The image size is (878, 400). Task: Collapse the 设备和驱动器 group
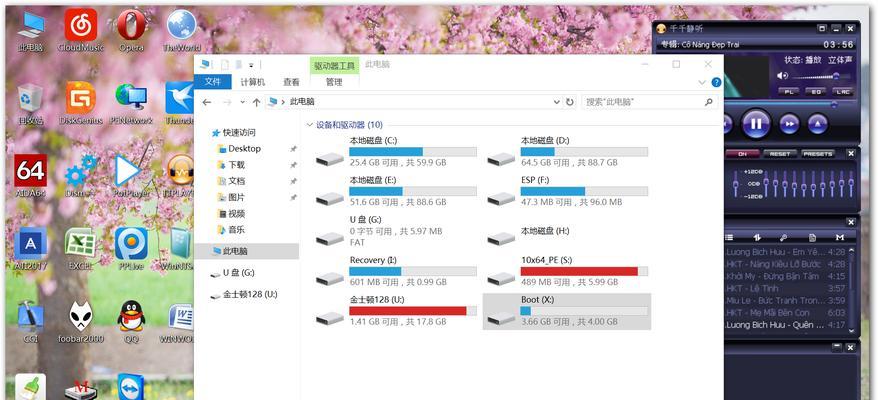click(310, 125)
